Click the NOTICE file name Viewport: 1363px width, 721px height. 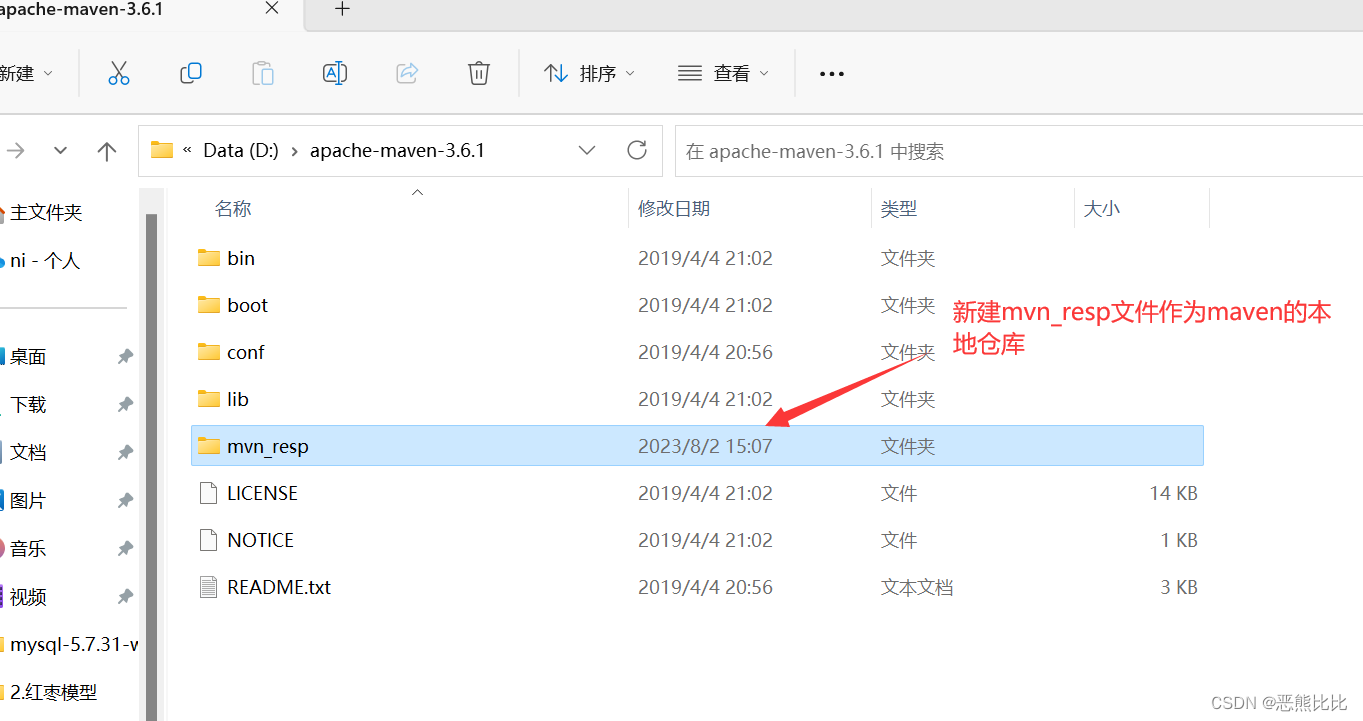coord(261,540)
